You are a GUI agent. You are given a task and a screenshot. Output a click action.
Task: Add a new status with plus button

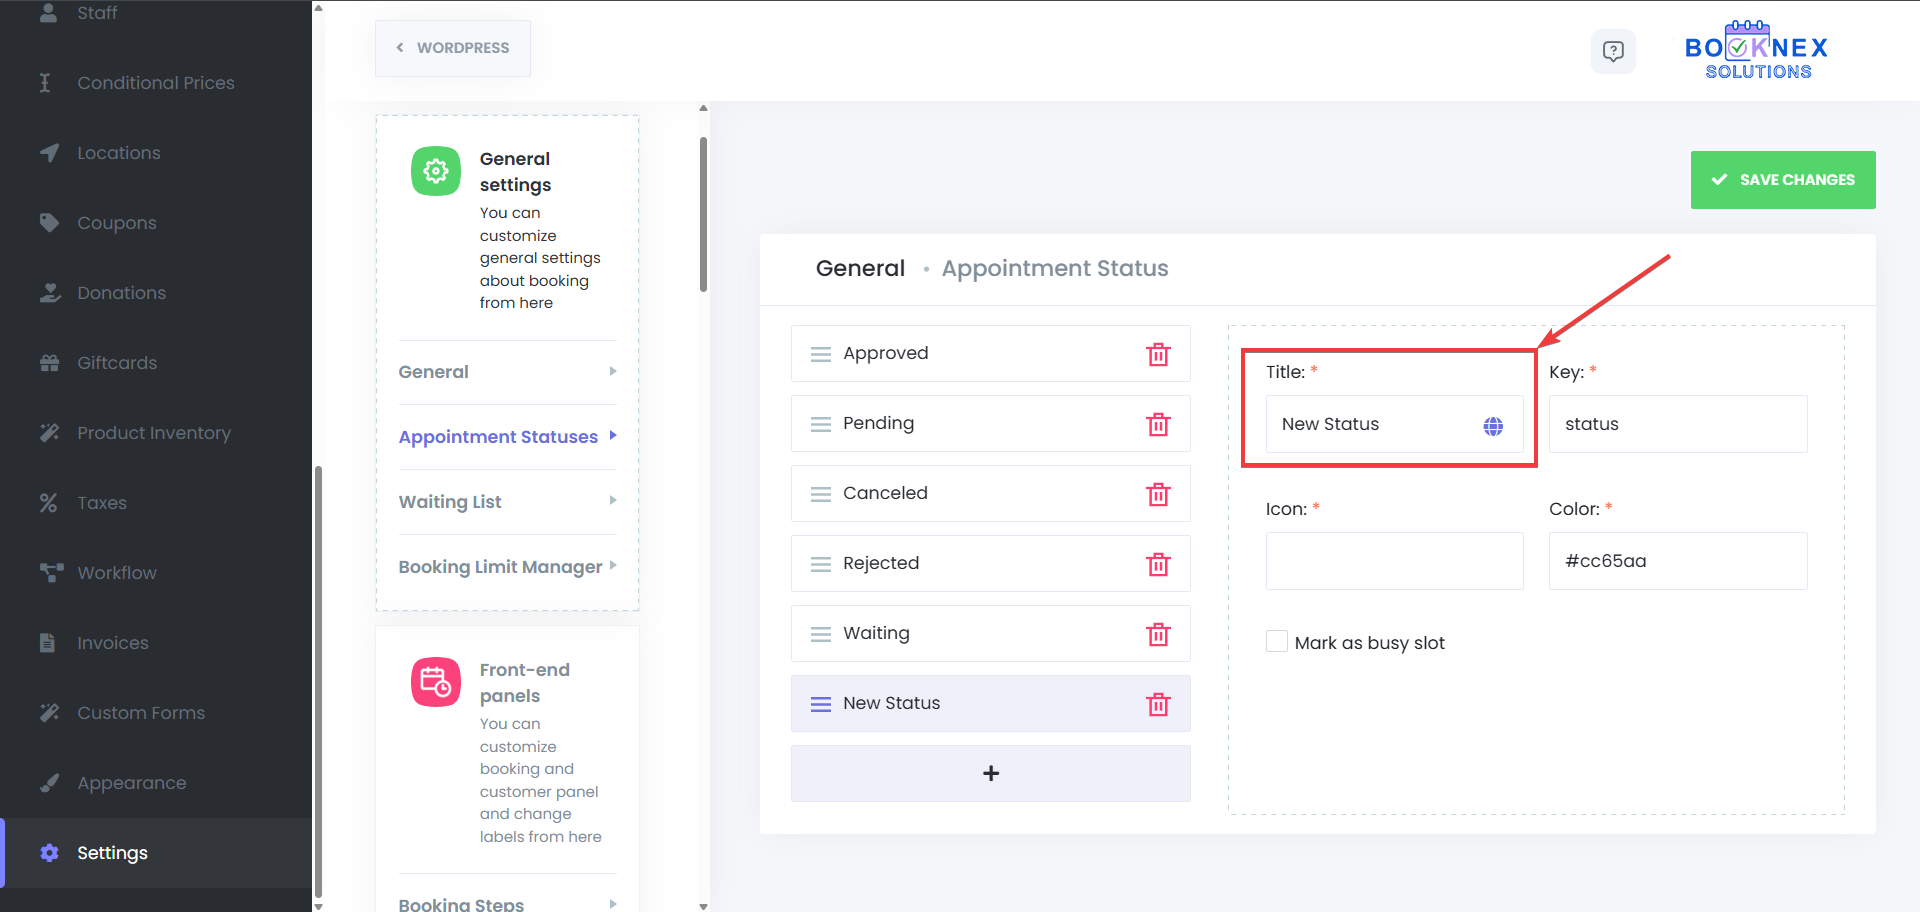click(x=990, y=773)
